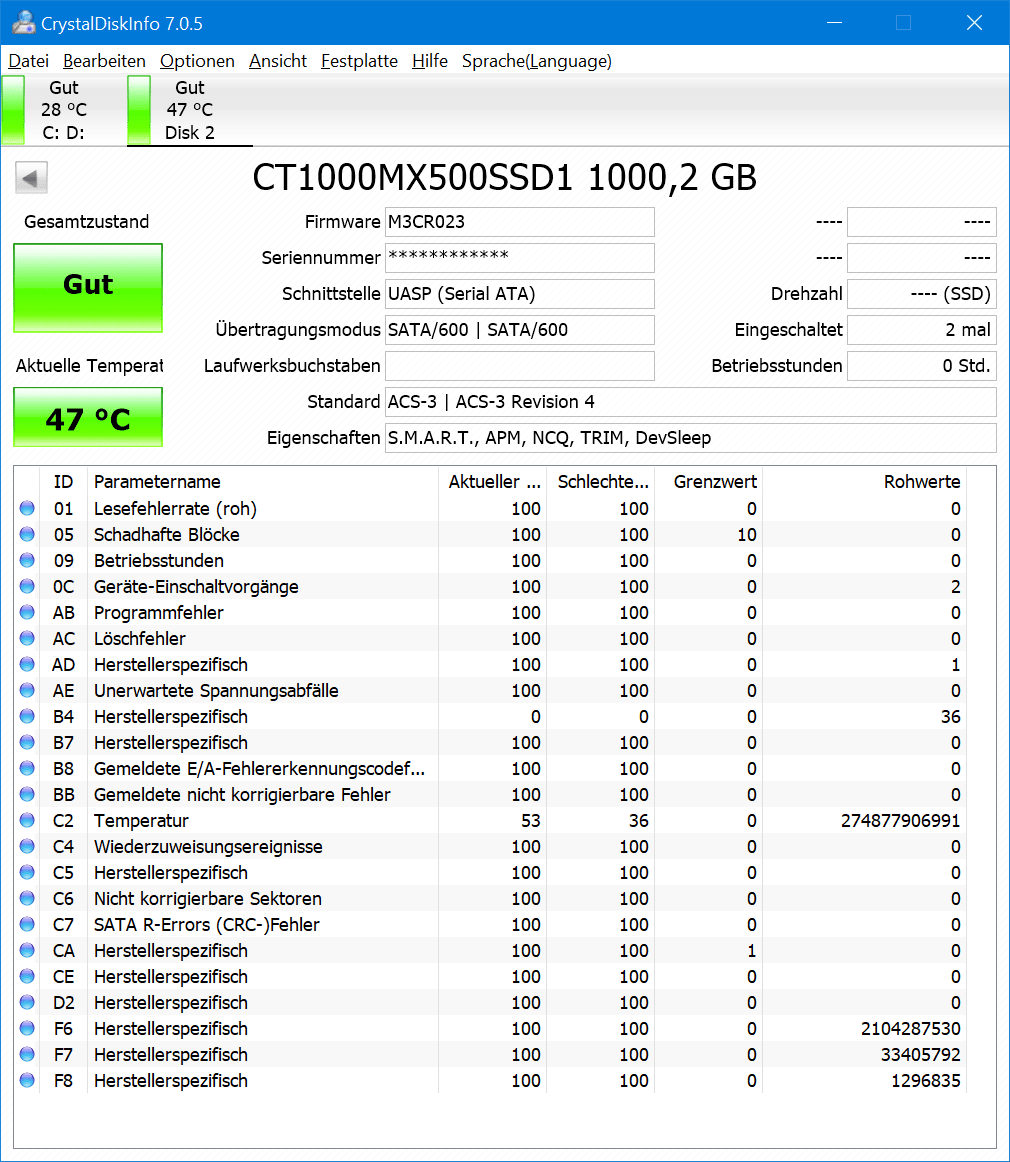
Task: Select the C: D: disk tab
Action: coord(64,110)
